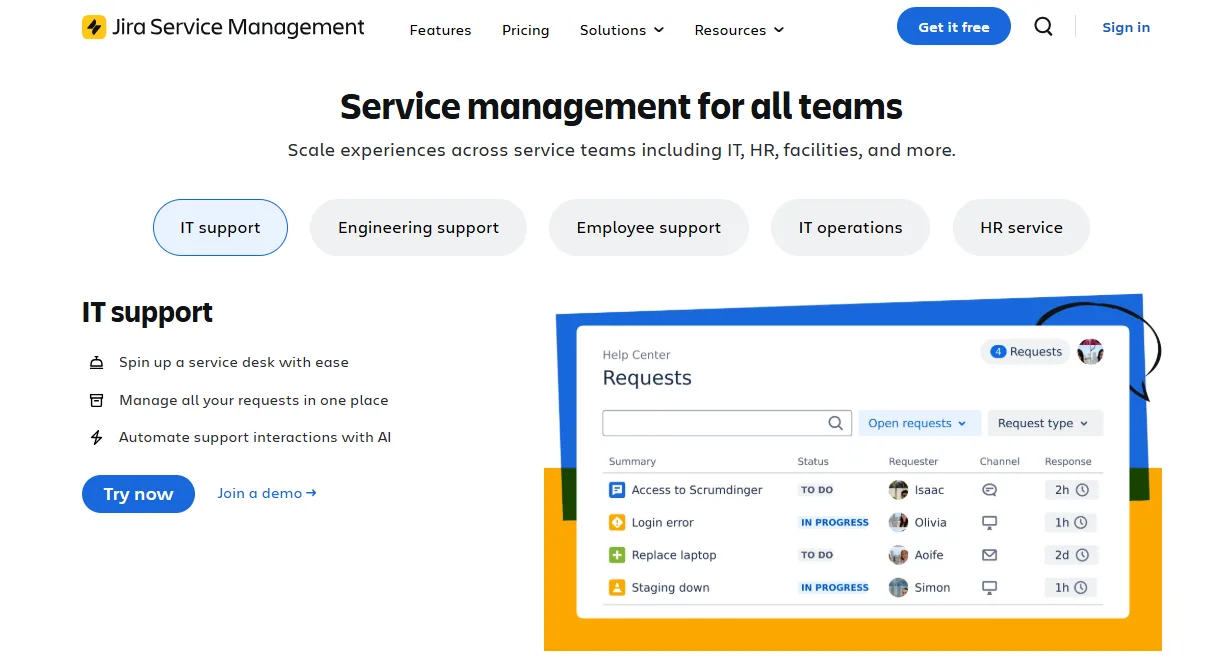Screen dimensions: 1207x667
Task: Open the Features nav item
Action: tap(440, 30)
